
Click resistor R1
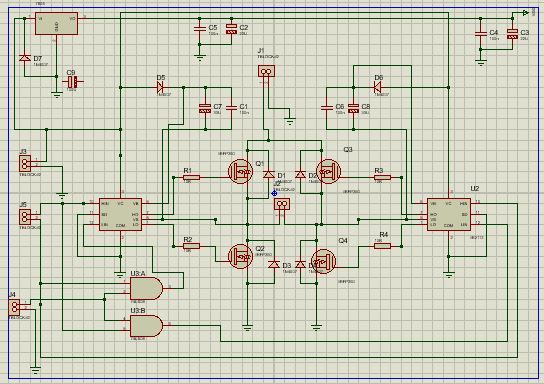tap(191, 178)
